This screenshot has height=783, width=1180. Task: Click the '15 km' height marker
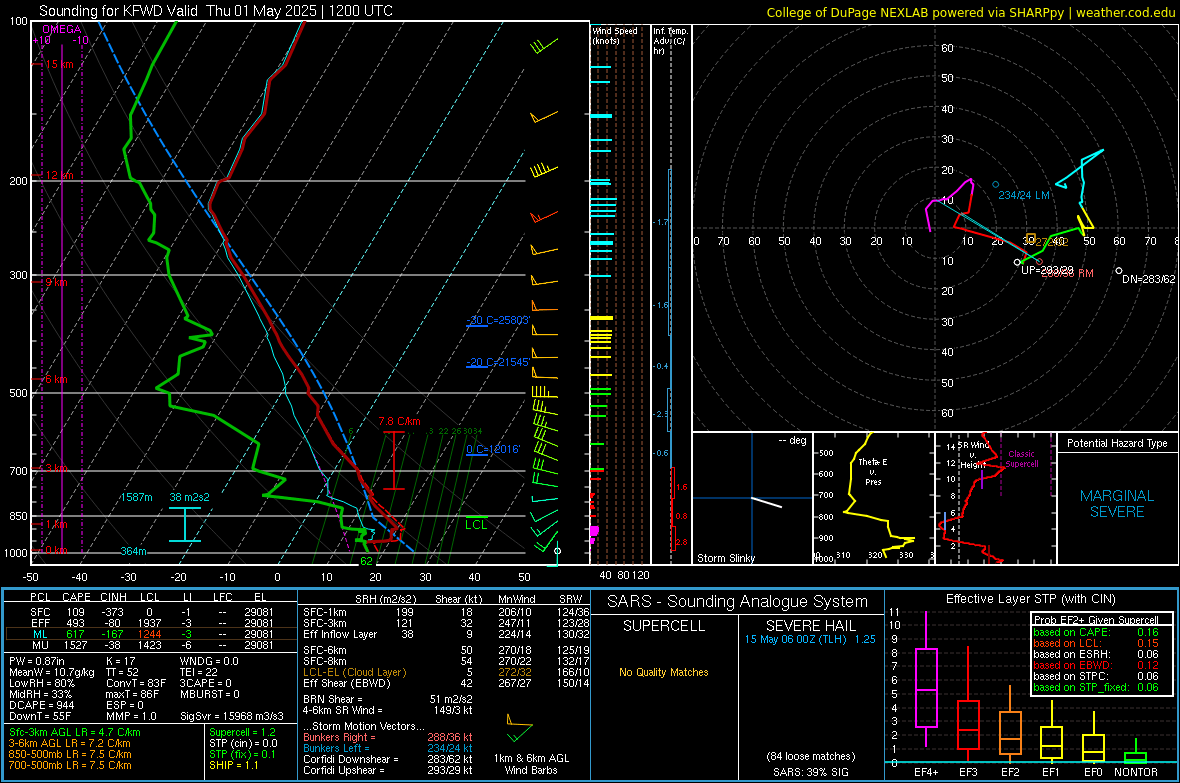[59, 64]
